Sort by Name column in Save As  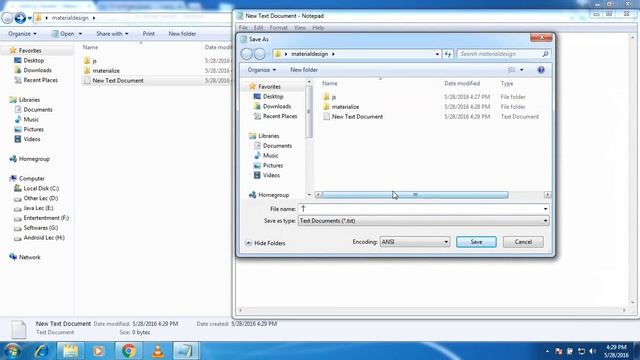(x=329, y=83)
